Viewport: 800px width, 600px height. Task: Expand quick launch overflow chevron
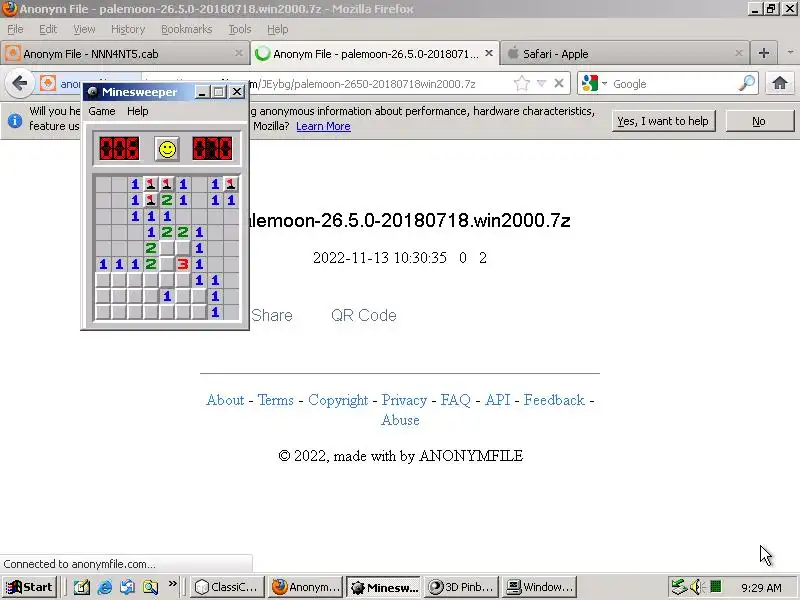172,584
